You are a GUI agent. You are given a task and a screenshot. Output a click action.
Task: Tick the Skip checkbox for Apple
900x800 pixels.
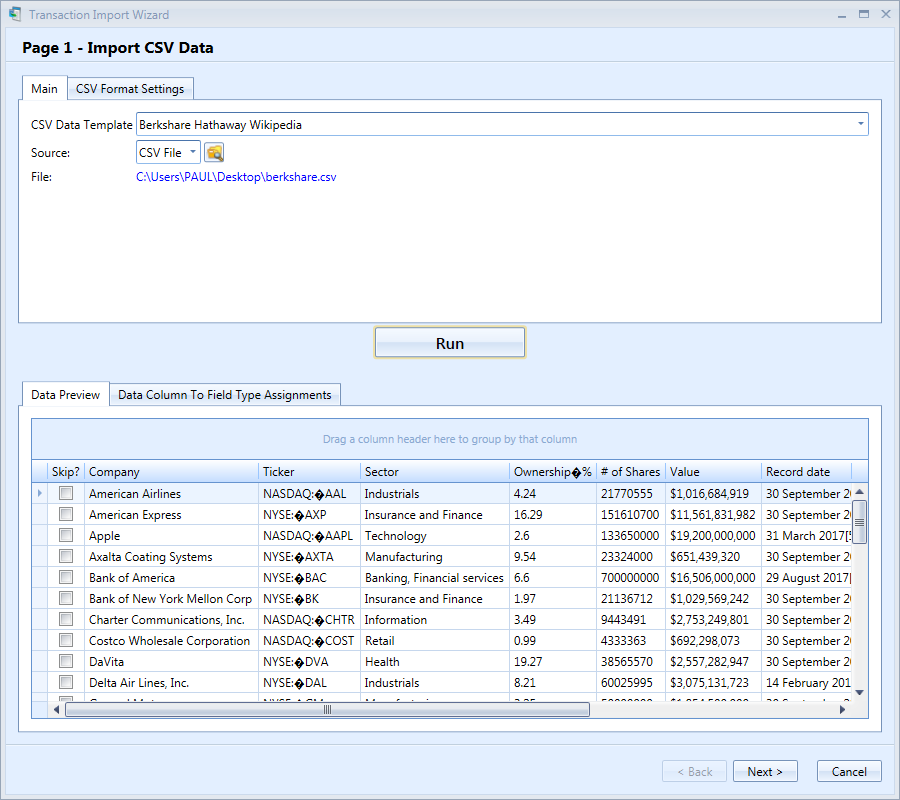click(66, 535)
